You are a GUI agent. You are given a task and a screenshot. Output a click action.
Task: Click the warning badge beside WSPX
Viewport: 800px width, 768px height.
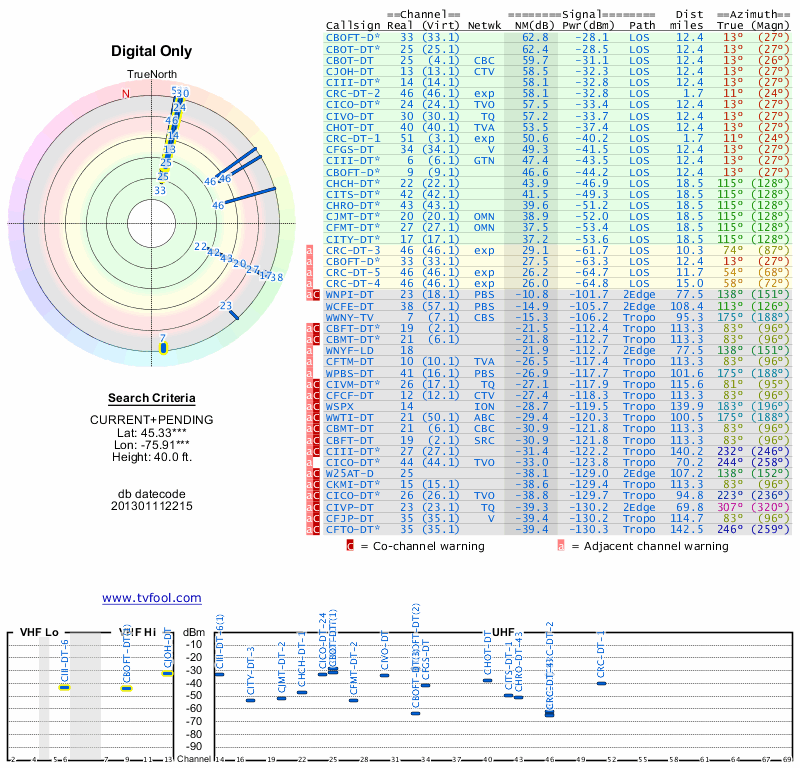tap(313, 407)
